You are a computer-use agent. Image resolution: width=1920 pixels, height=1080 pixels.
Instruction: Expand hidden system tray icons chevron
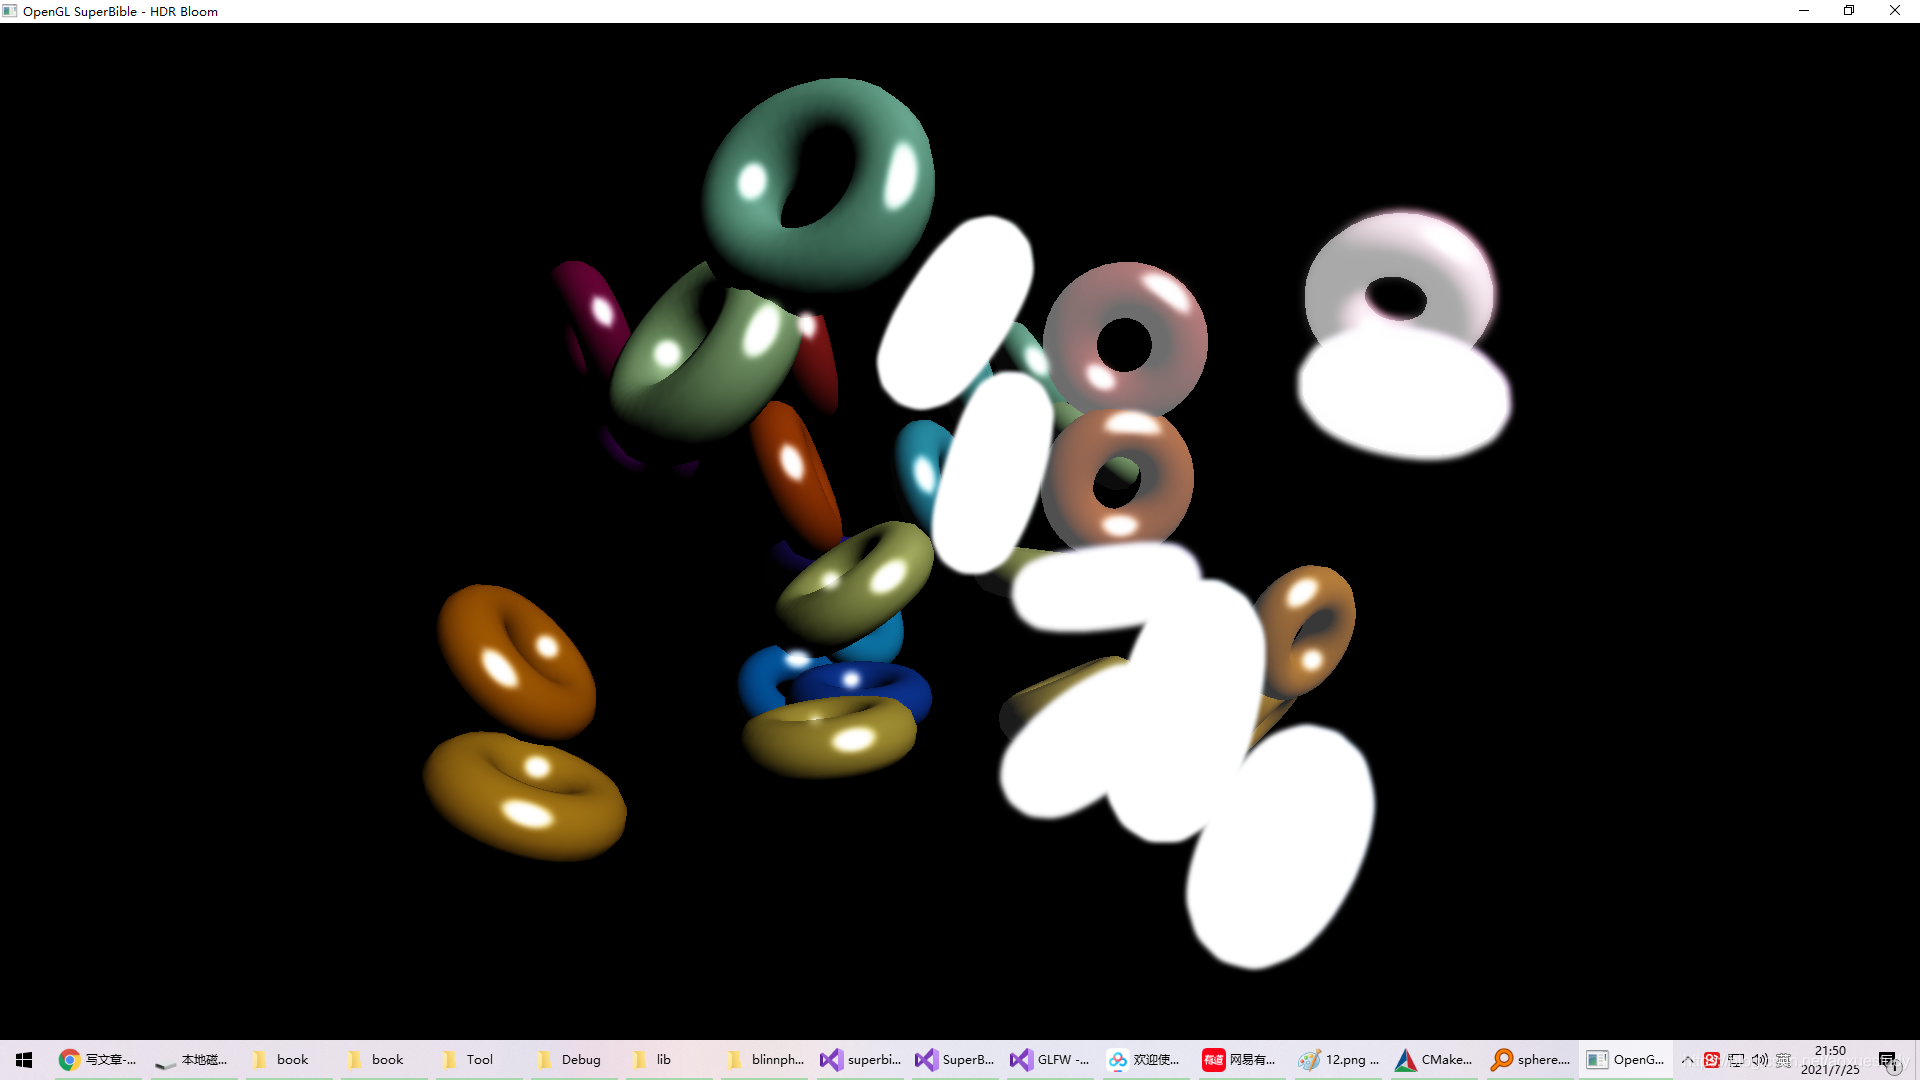1688,1060
